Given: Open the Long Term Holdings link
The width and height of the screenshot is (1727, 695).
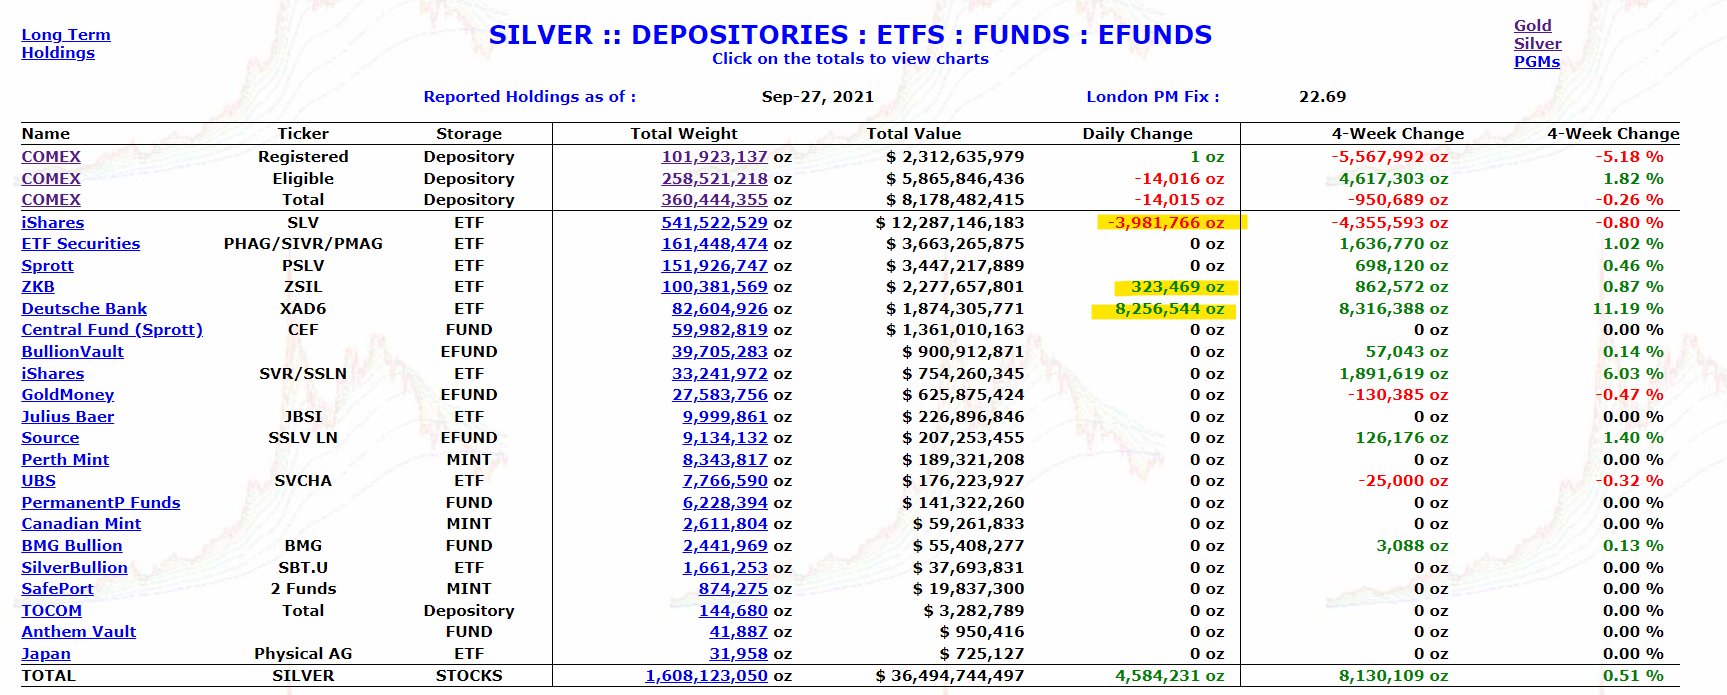Looking at the screenshot, I should click(66, 43).
